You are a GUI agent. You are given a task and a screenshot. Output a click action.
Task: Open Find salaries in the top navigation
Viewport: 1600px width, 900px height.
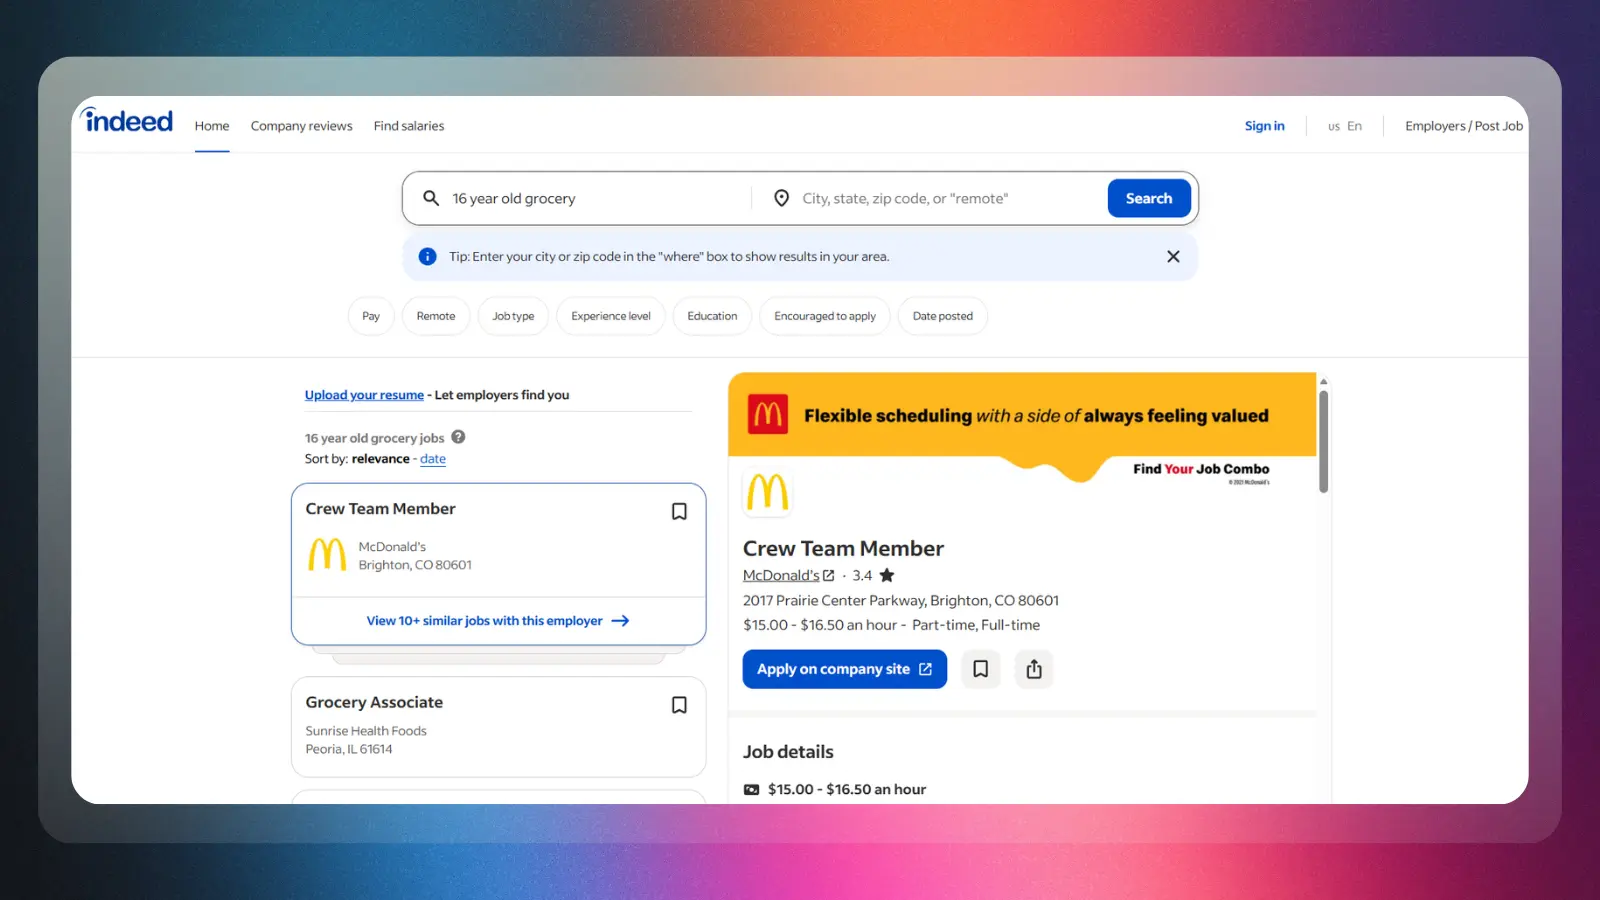click(x=409, y=126)
